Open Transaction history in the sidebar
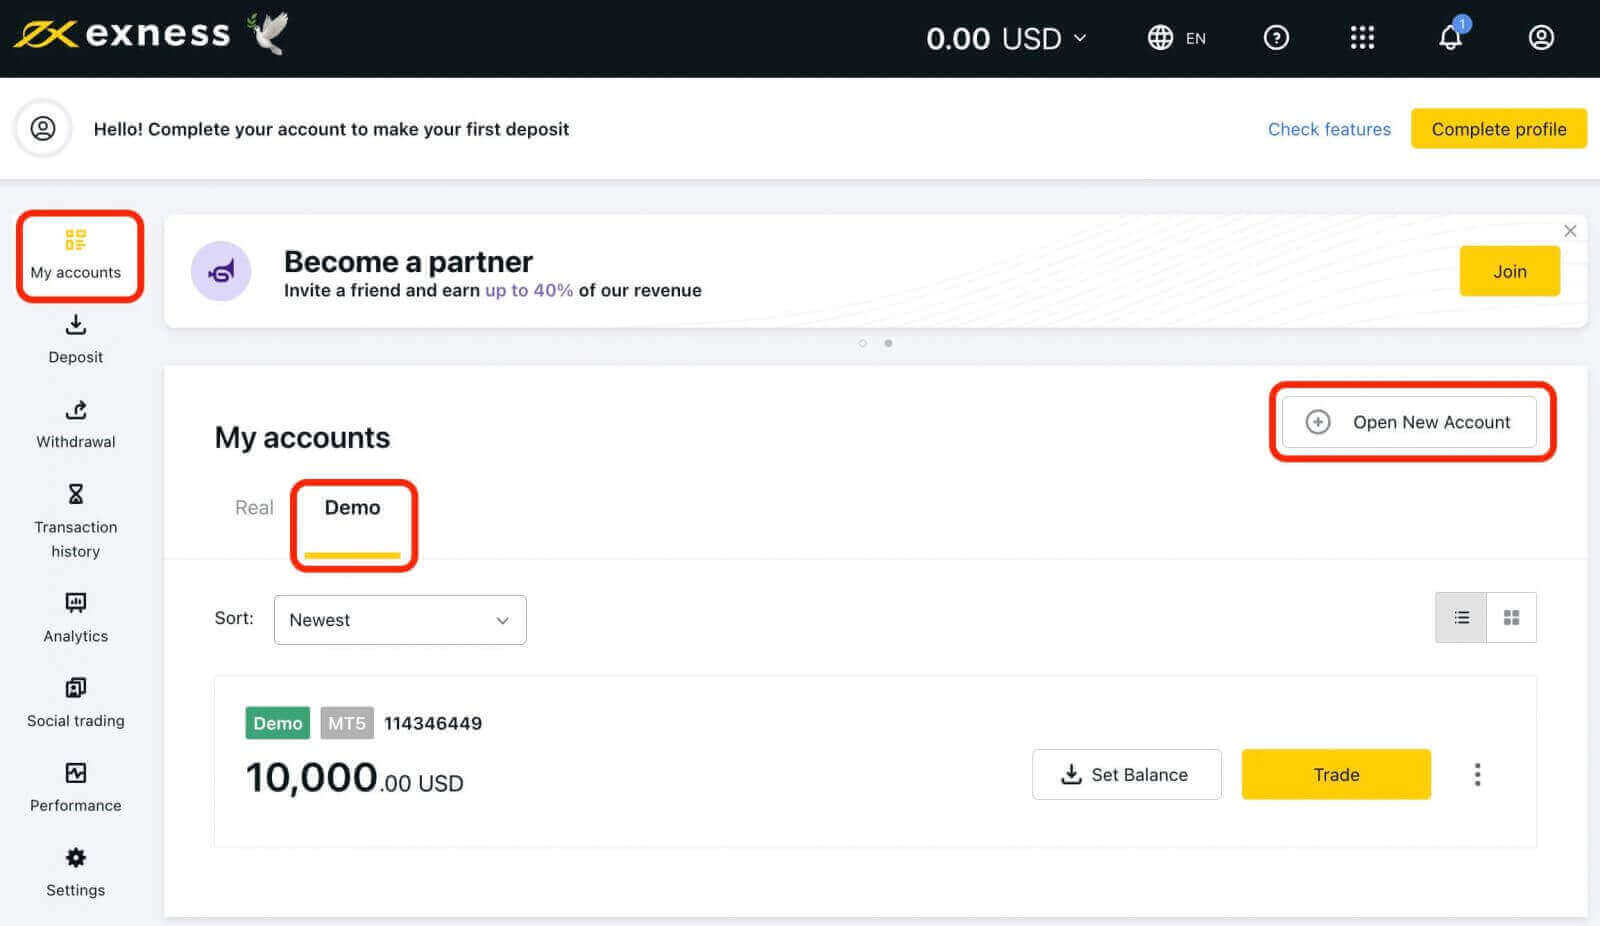This screenshot has height=926, width=1600. pyautogui.click(x=76, y=521)
